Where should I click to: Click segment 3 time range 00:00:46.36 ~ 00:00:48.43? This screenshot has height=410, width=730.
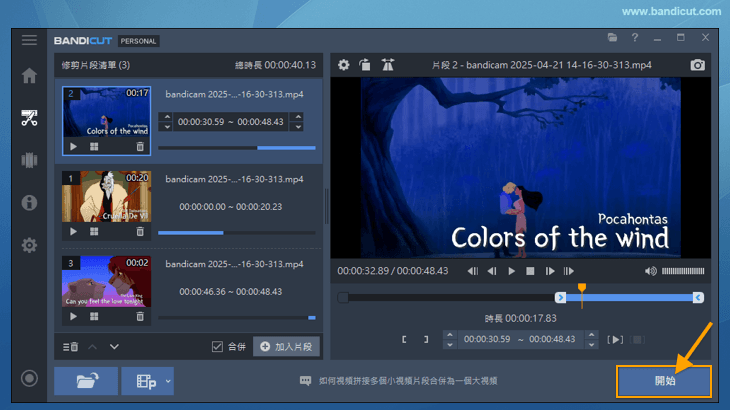230,291
